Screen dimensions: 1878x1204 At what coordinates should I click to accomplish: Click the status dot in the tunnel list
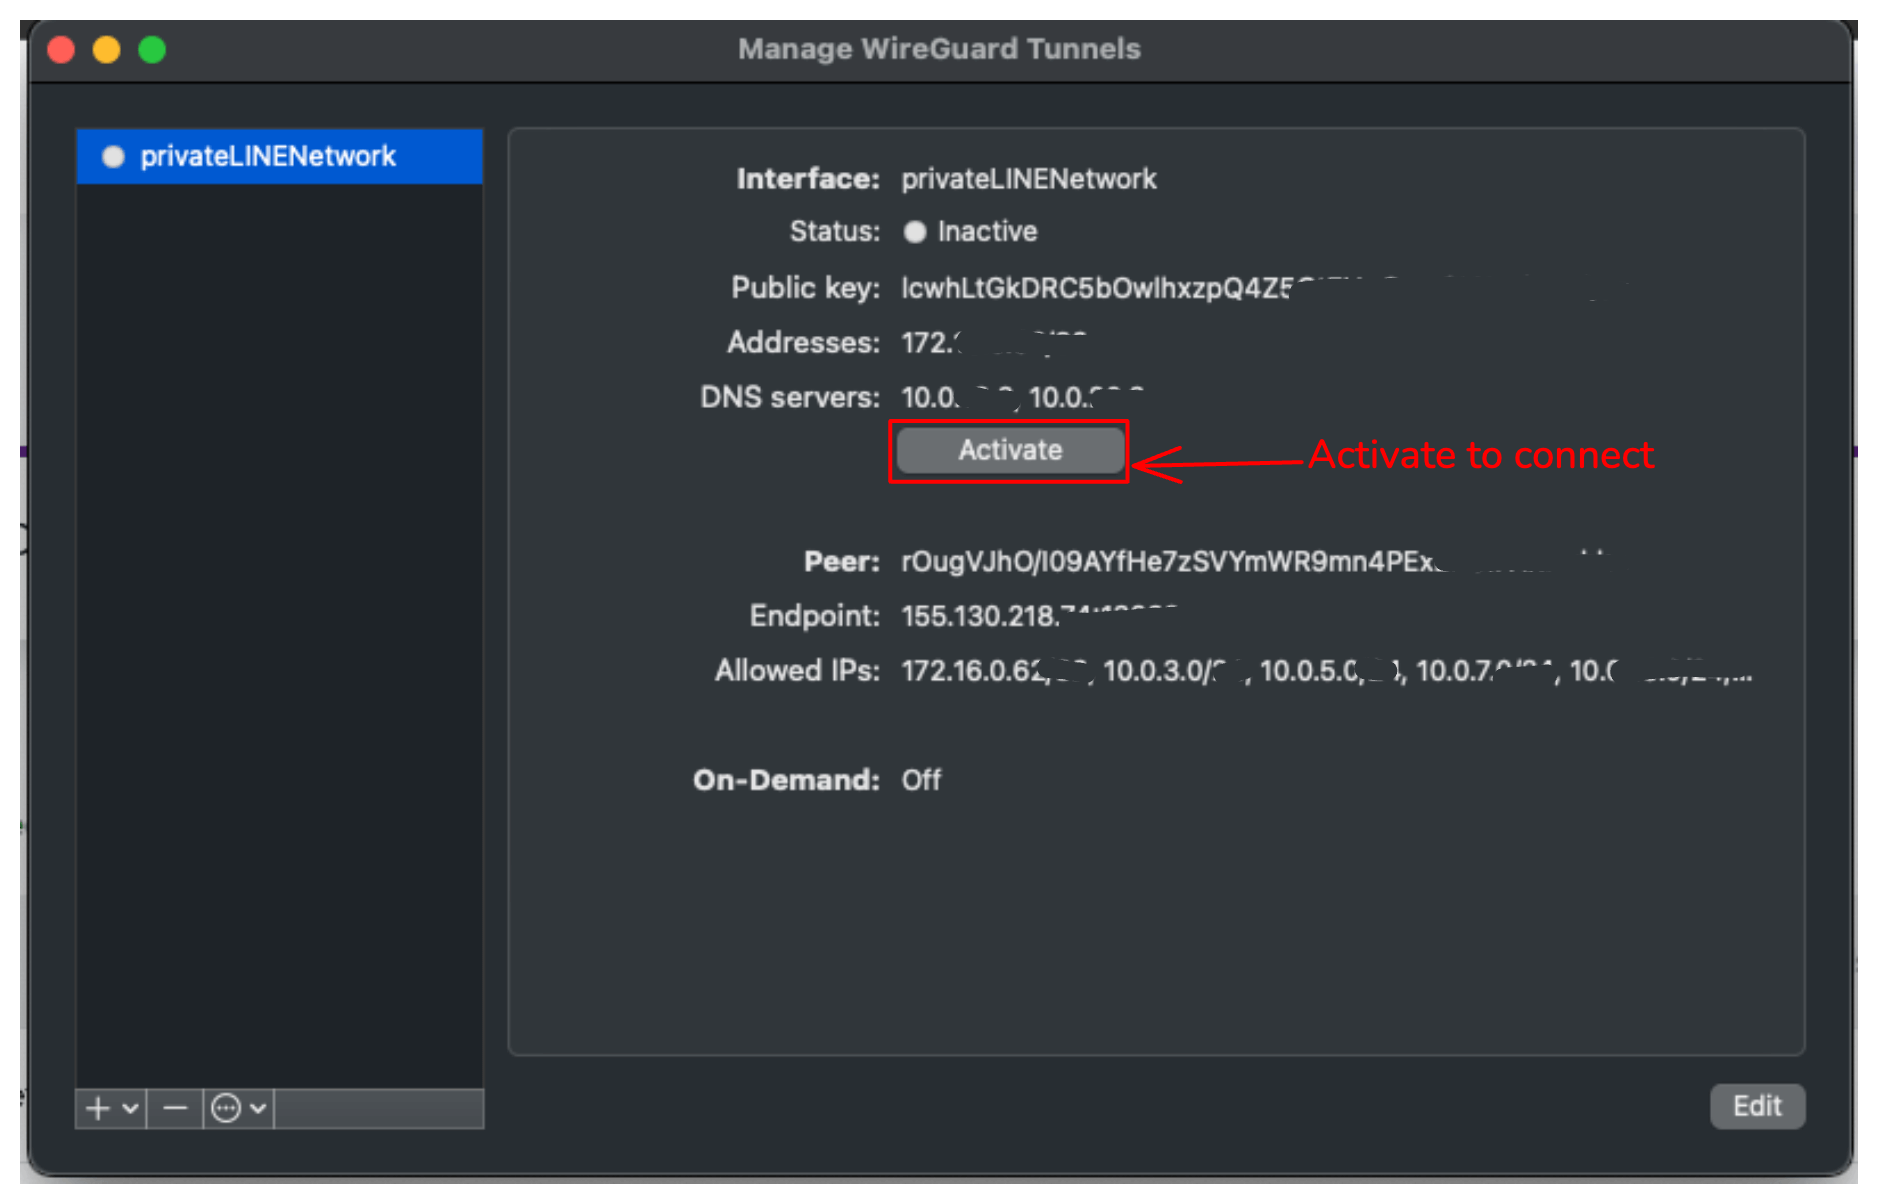point(113,157)
